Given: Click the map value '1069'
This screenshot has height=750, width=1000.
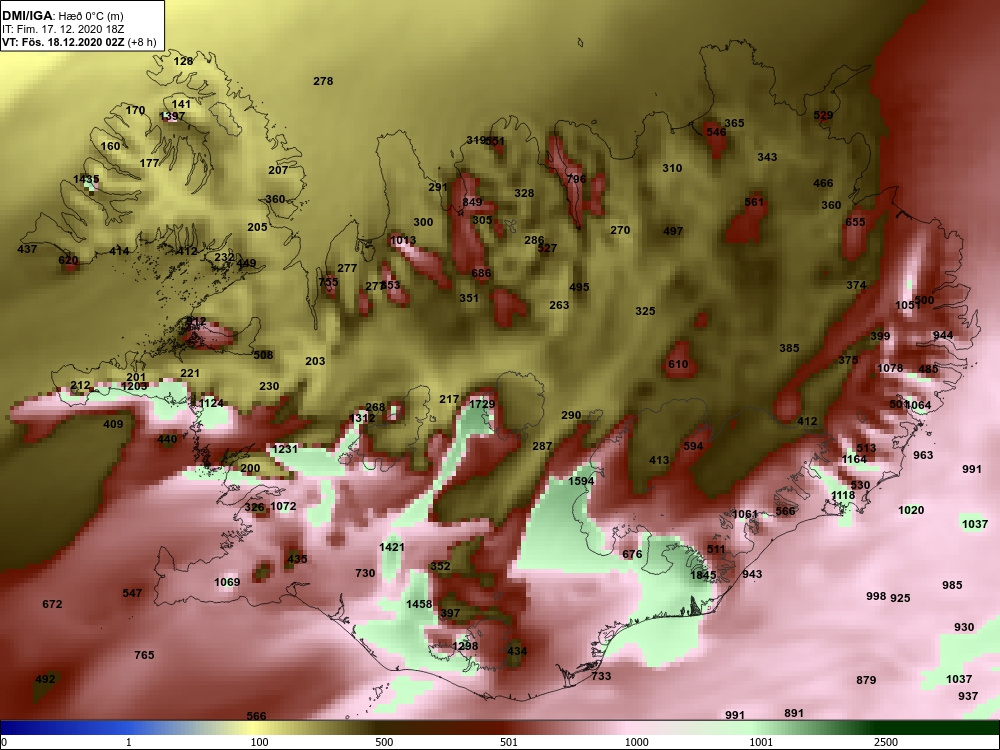Looking at the screenshot, I should pos(227,582).
